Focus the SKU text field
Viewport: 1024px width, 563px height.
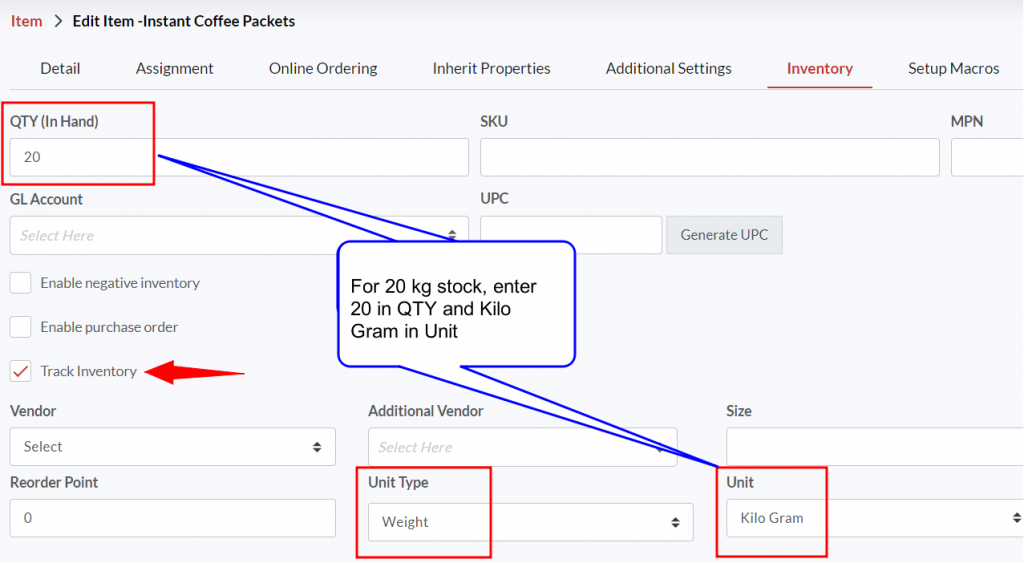pos(710,157)
